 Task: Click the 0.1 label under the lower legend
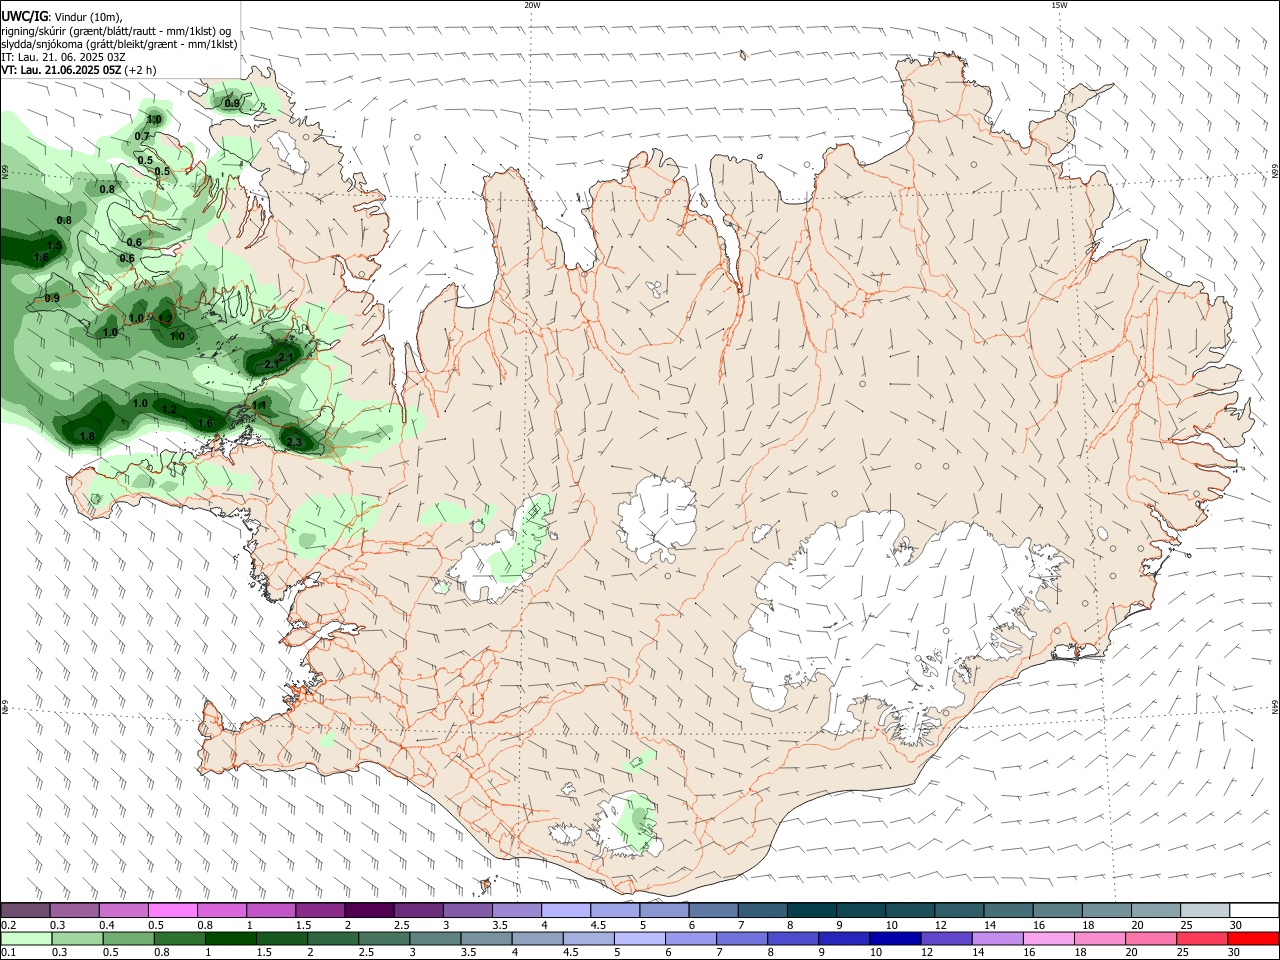(x=8, y=953)
